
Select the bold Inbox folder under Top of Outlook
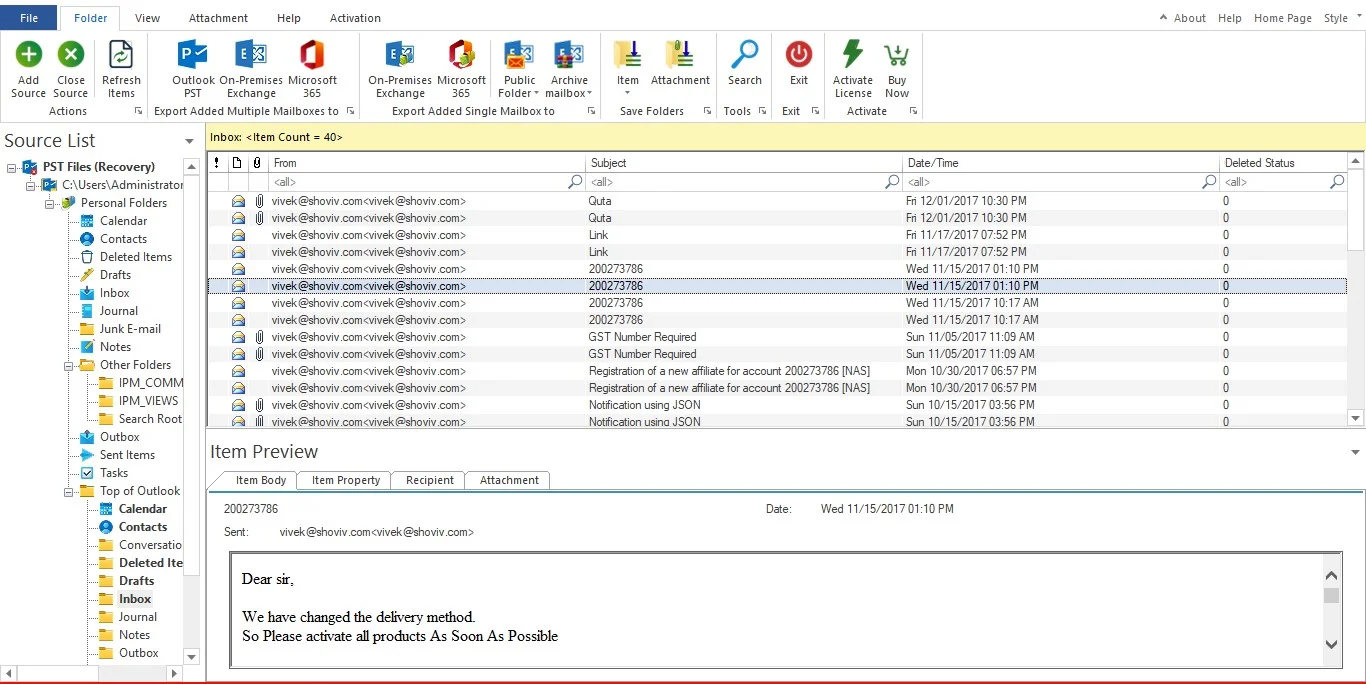(135, 599)
